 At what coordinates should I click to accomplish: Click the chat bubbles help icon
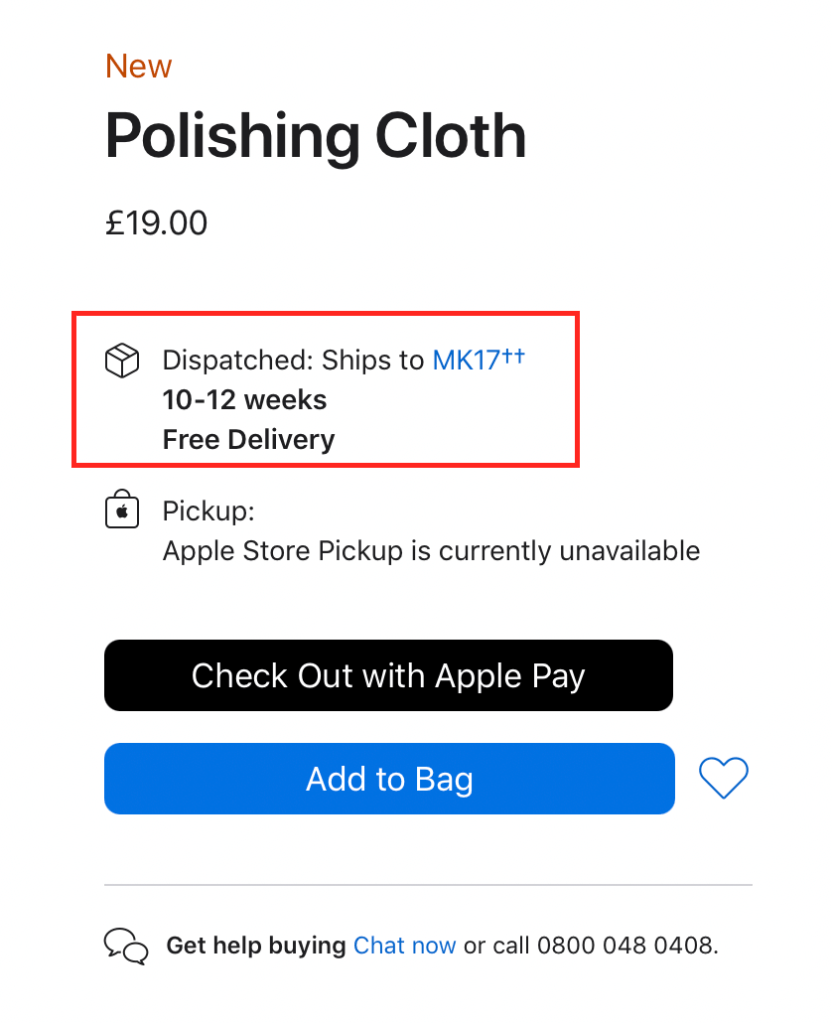[126, 945]
